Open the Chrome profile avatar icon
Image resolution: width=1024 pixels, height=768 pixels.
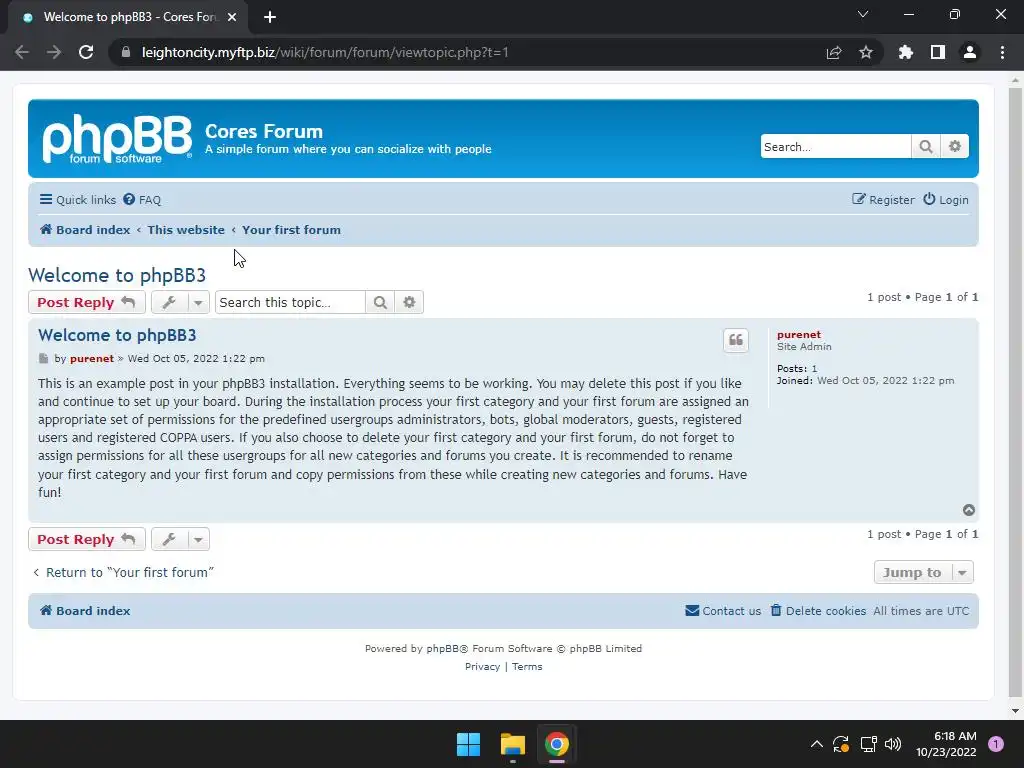click(970, 52)
